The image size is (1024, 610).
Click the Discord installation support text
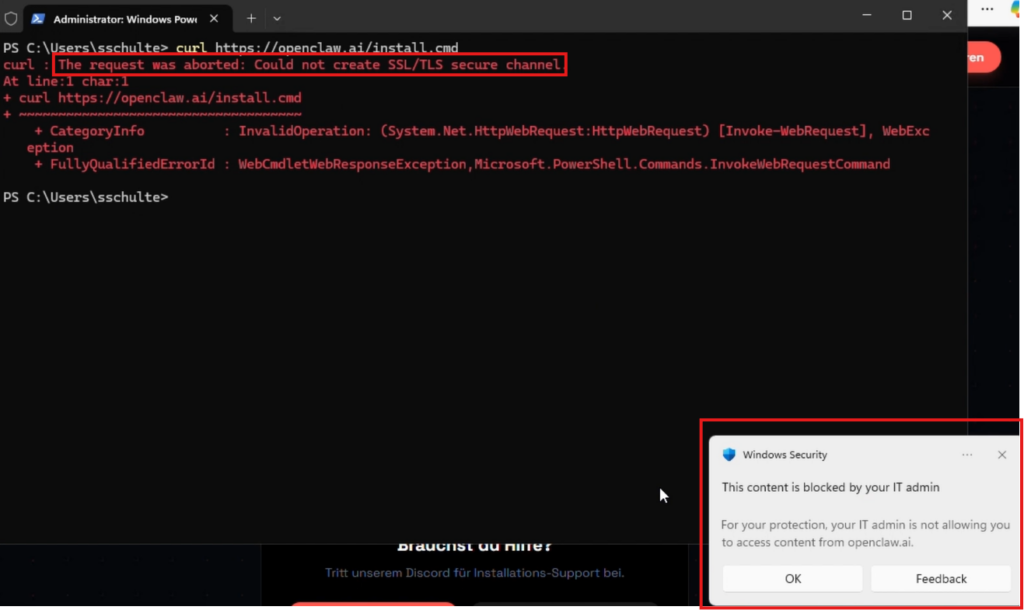(475, 573)
